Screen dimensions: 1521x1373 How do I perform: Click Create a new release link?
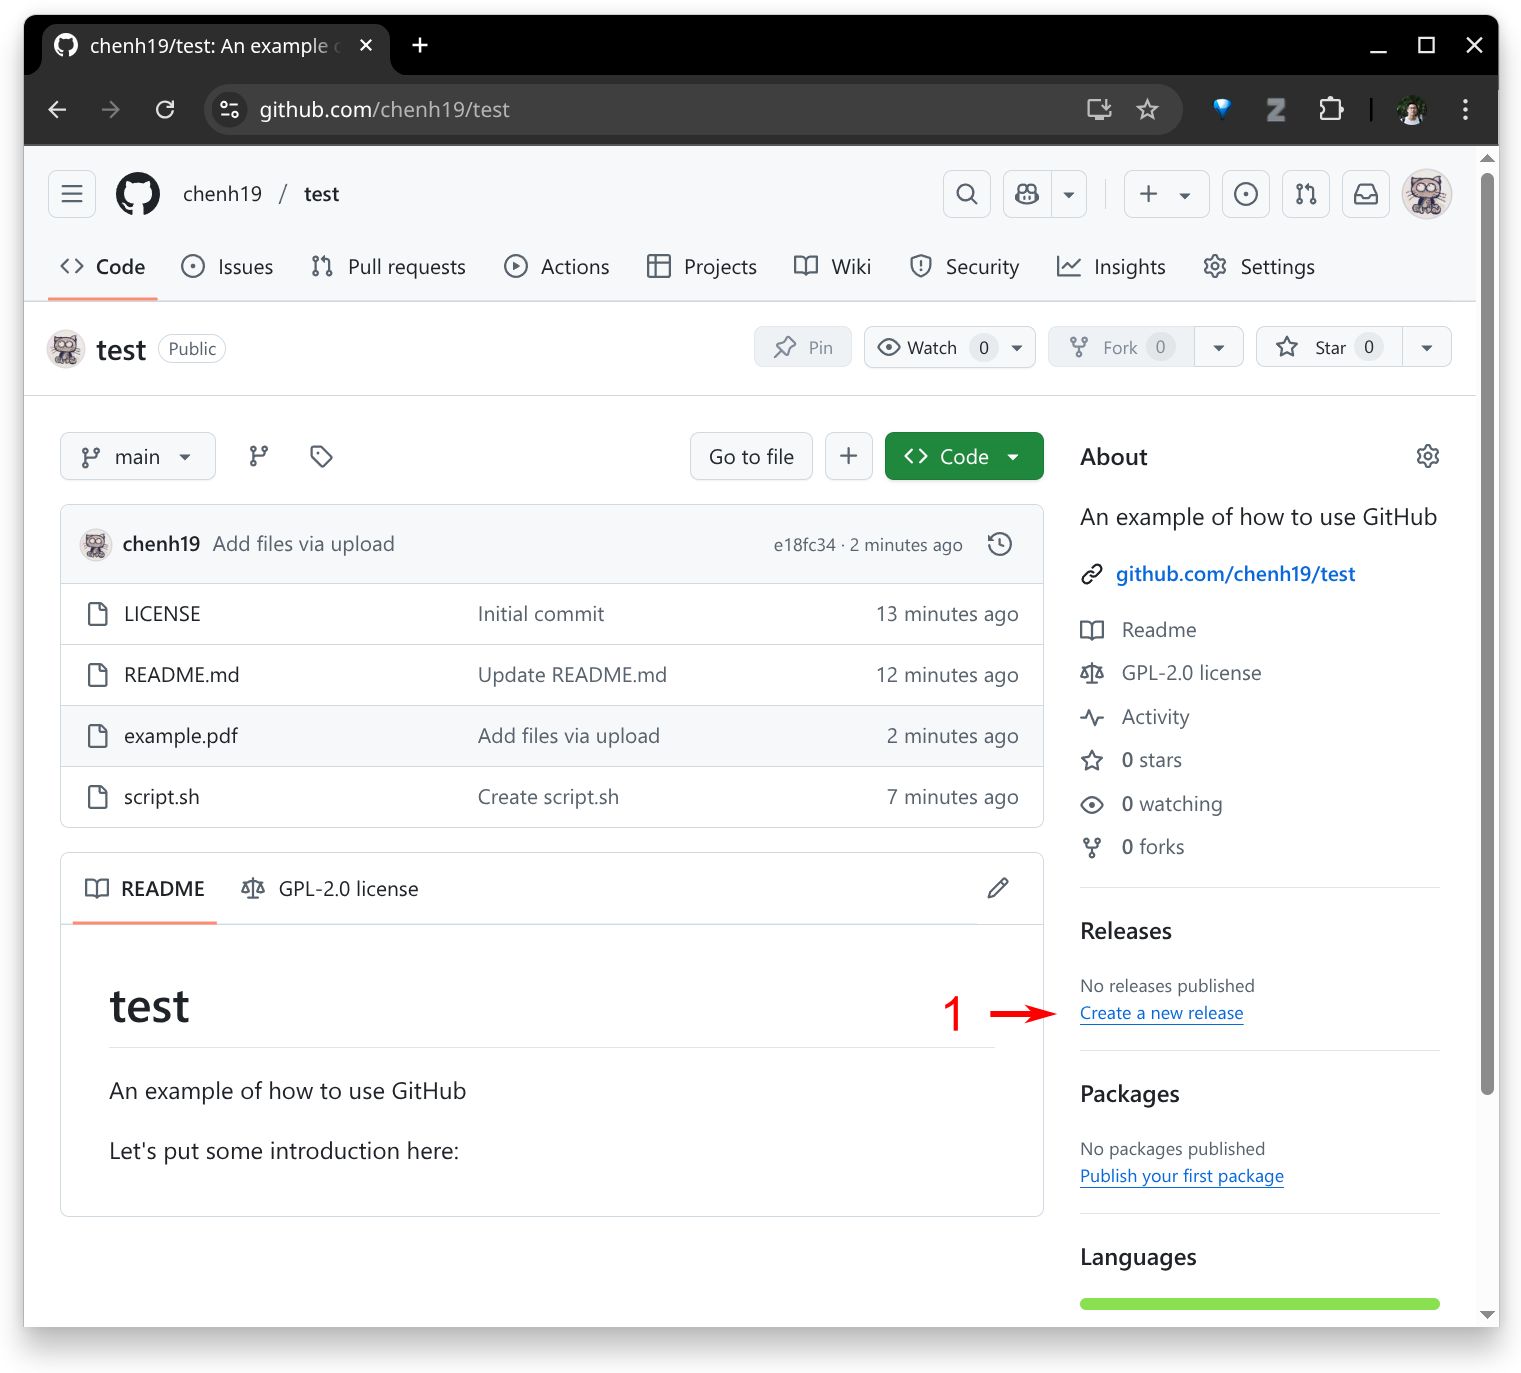[1161, 1013]
